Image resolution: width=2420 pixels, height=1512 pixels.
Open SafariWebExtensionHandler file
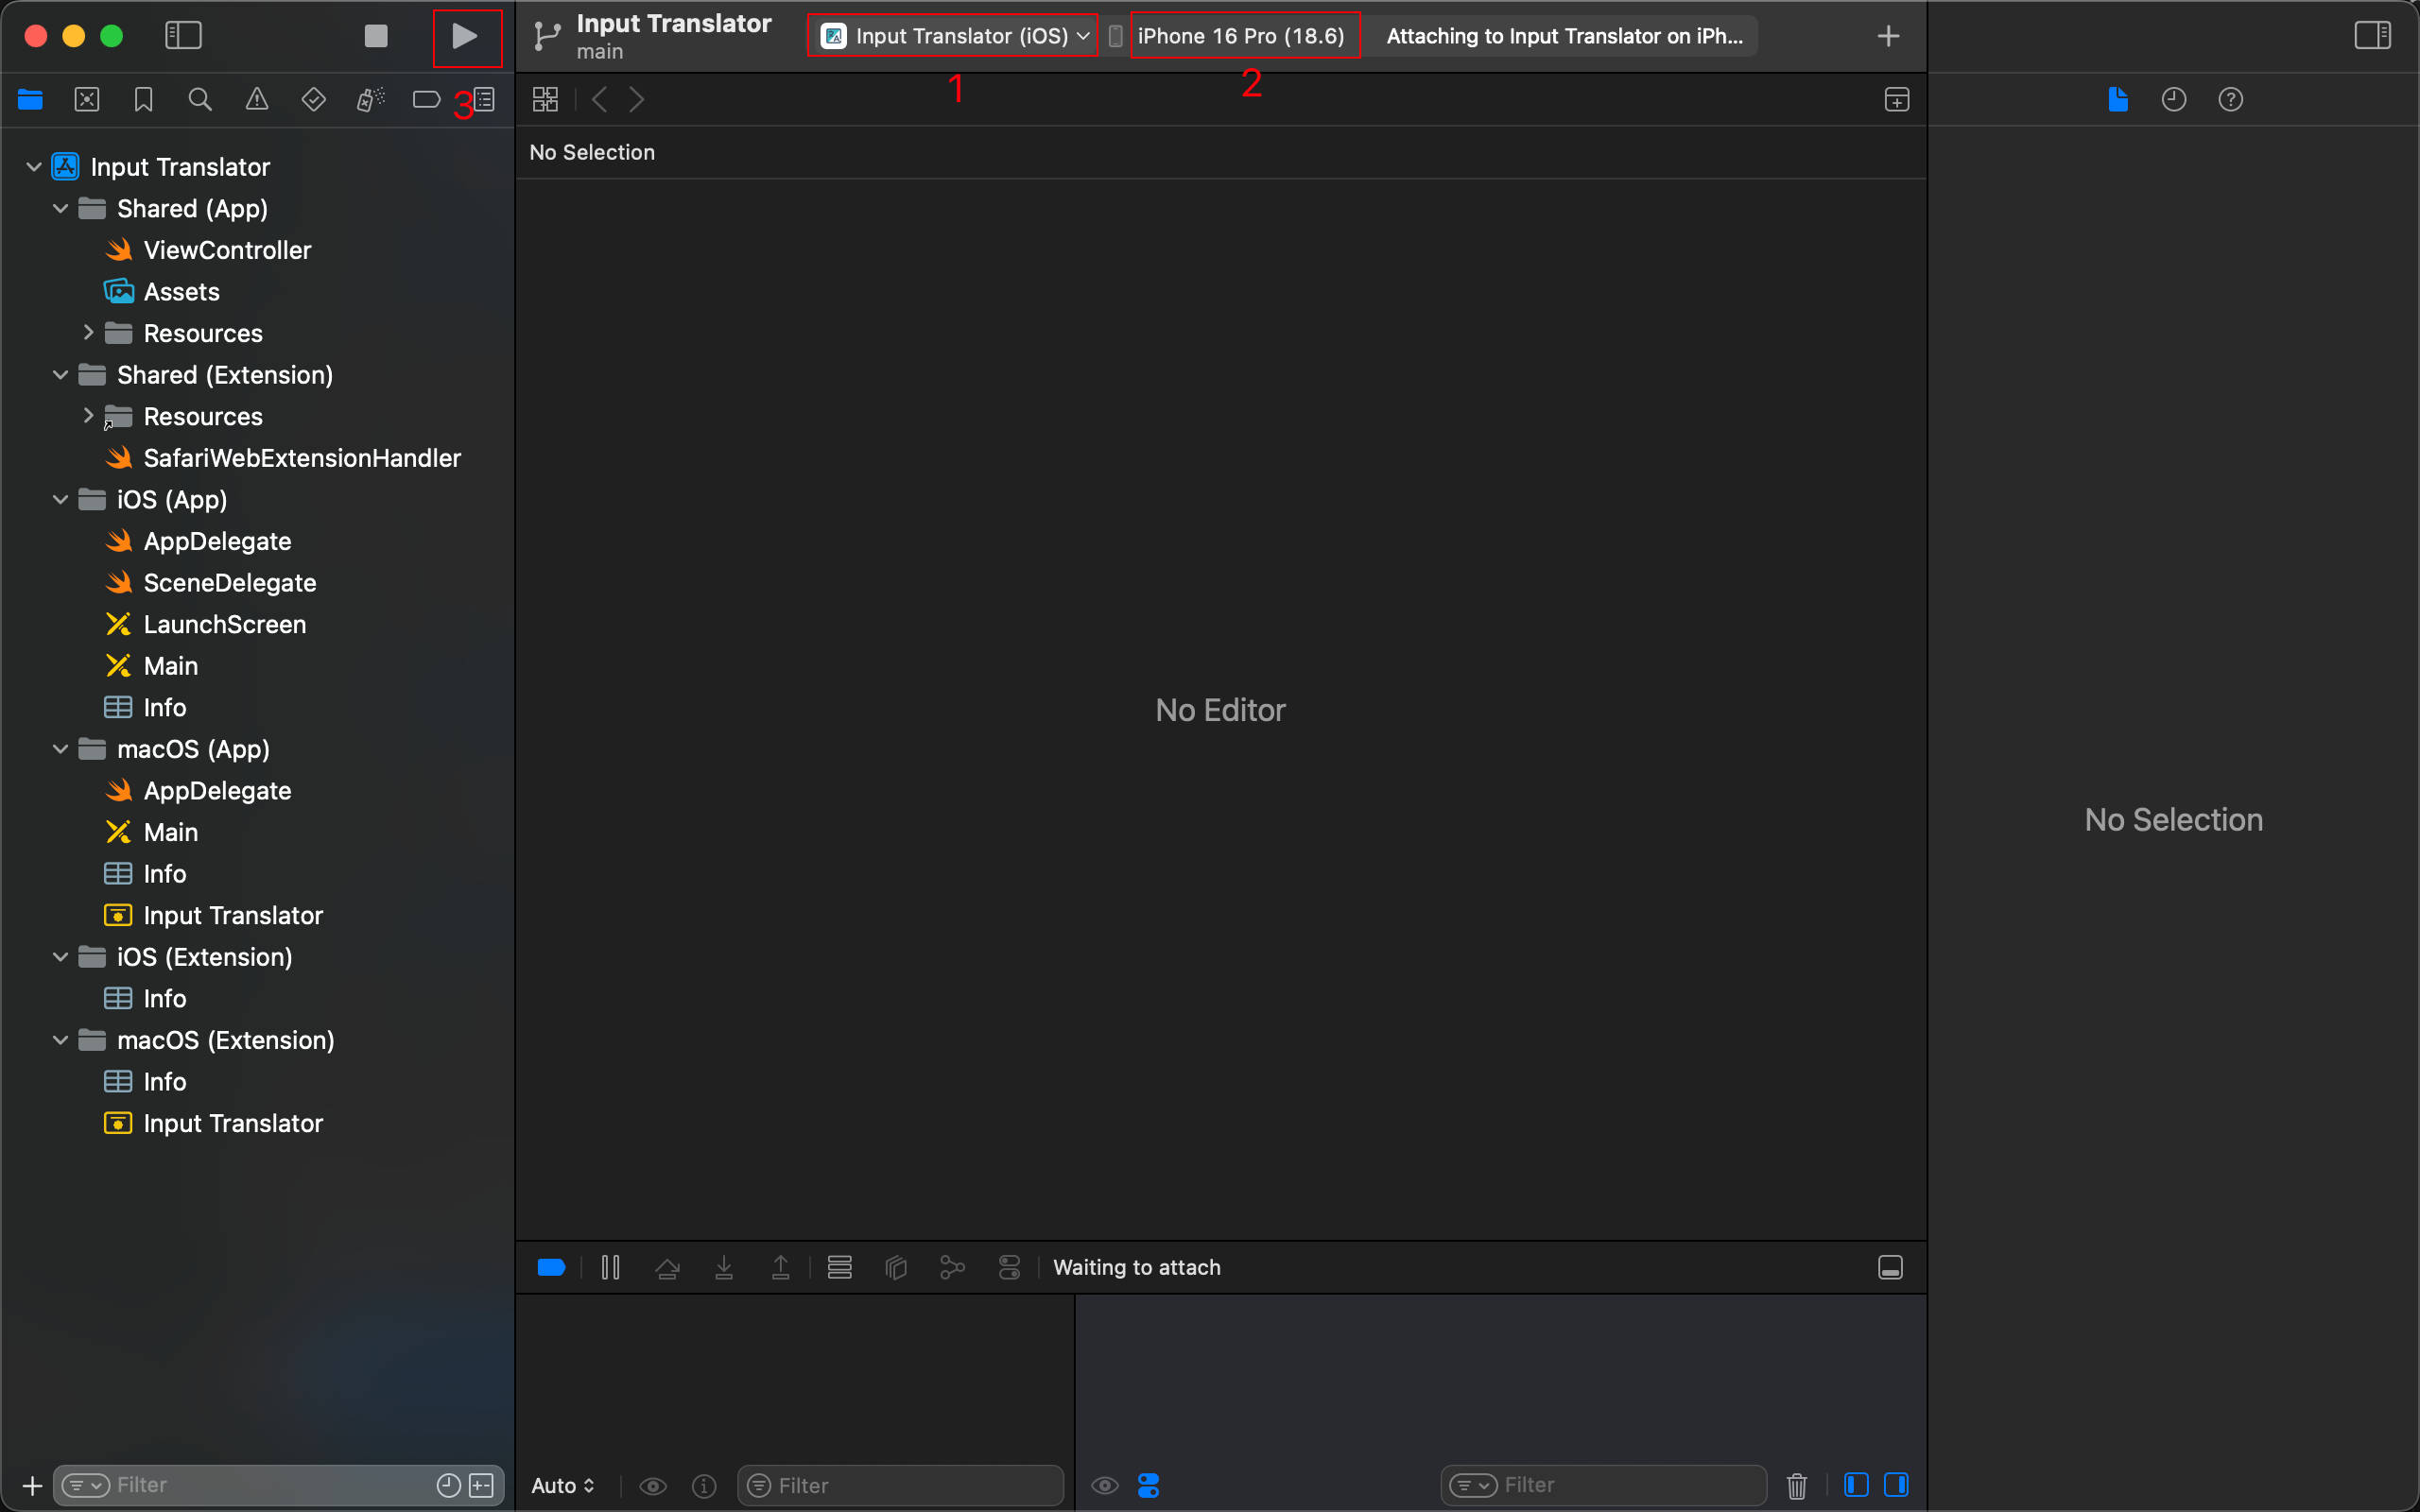302,458
